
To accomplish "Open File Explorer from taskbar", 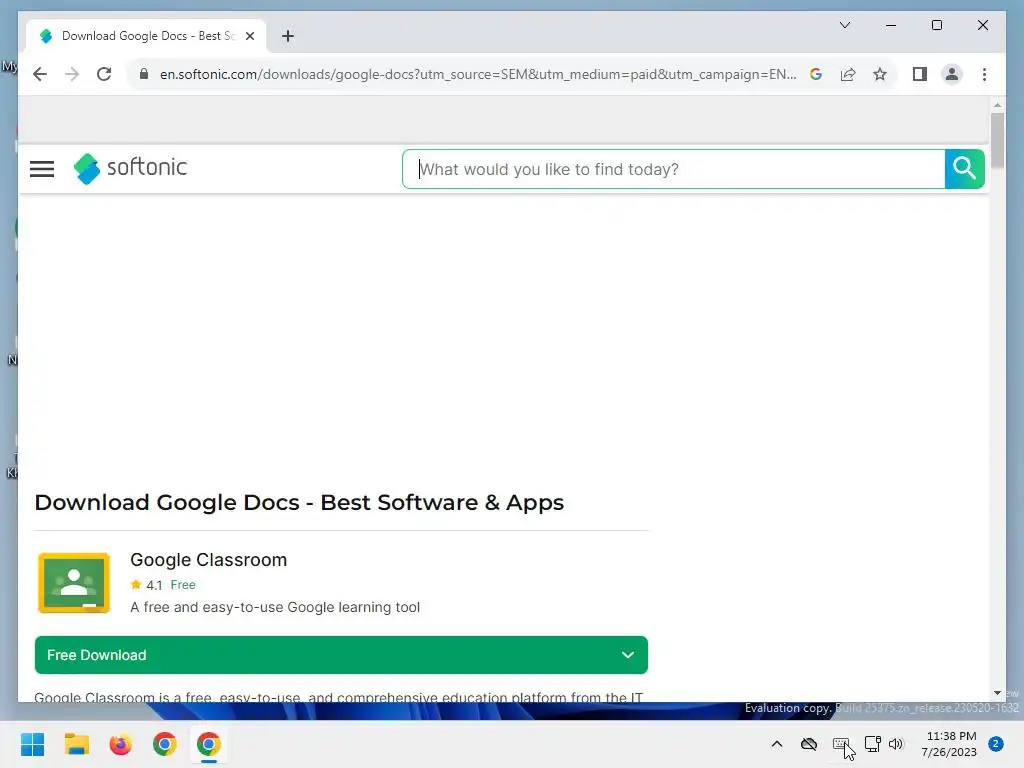I will [x=76, y=744].
